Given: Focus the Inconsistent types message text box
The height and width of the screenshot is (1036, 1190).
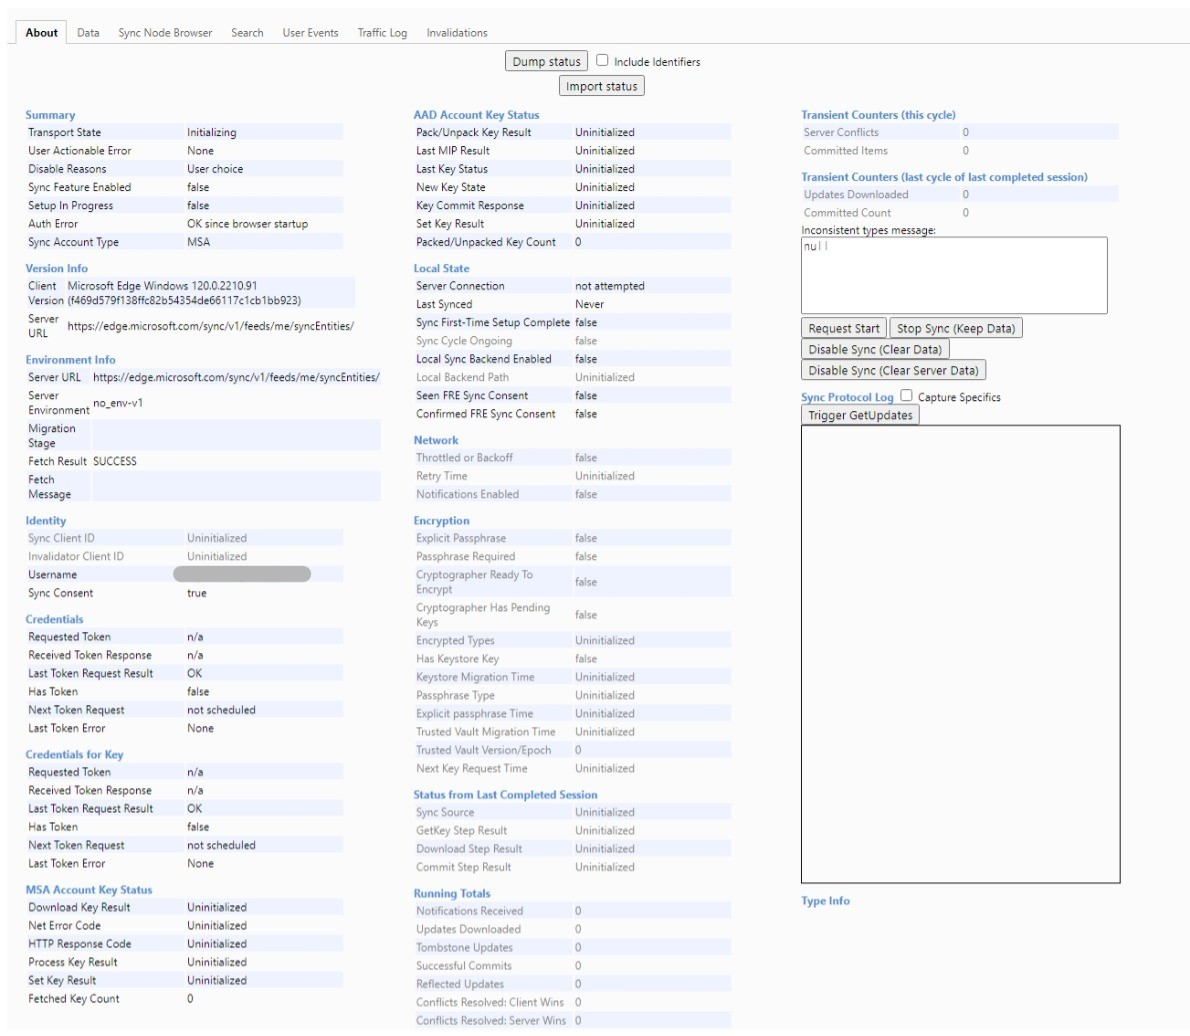Looking at the screenshot, I should (954, 276).
